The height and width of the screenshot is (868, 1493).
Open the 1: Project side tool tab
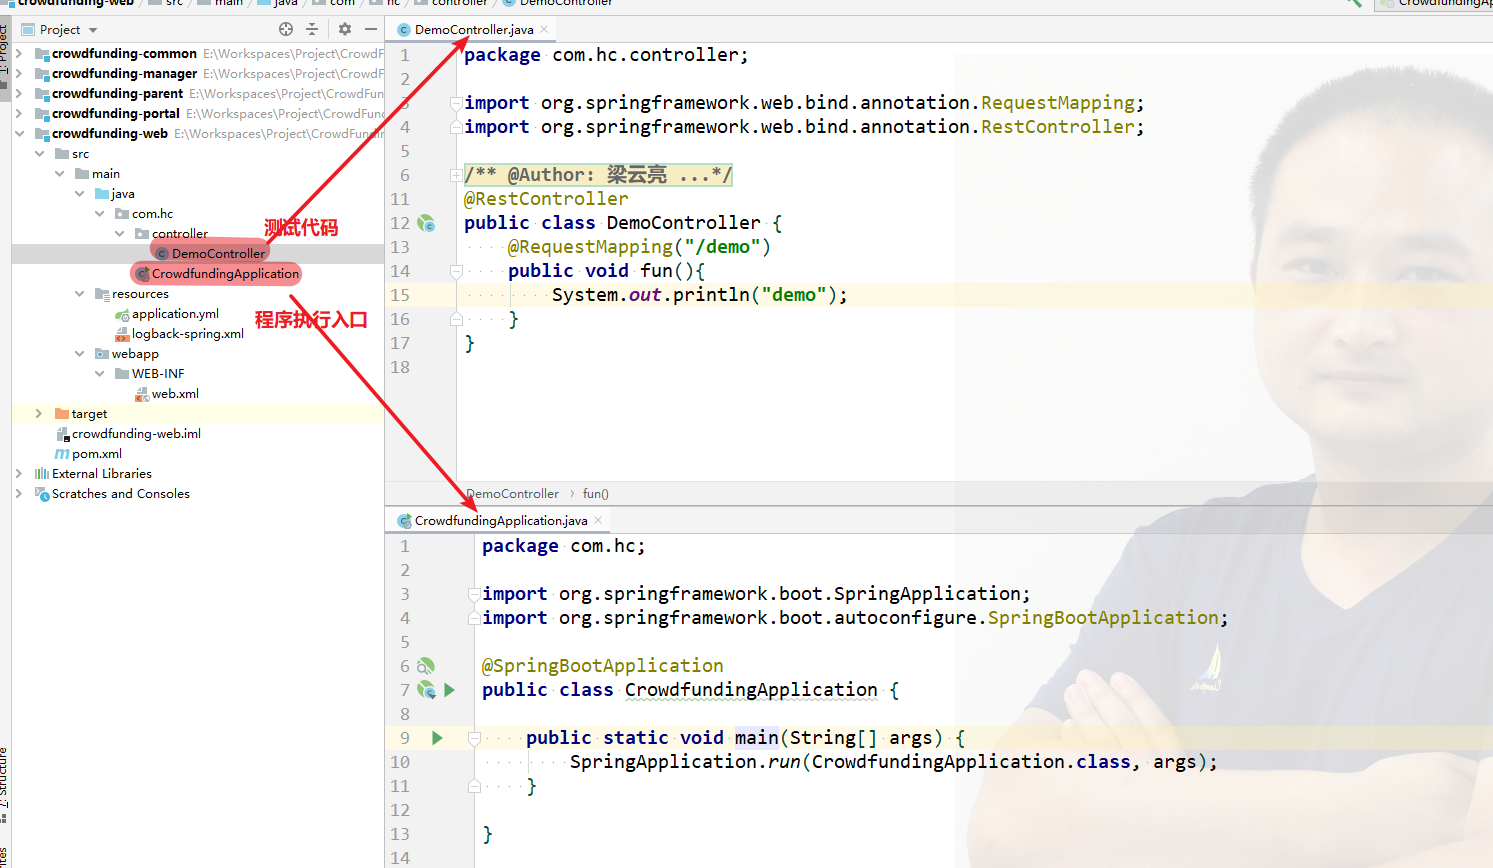pos(5,50)
